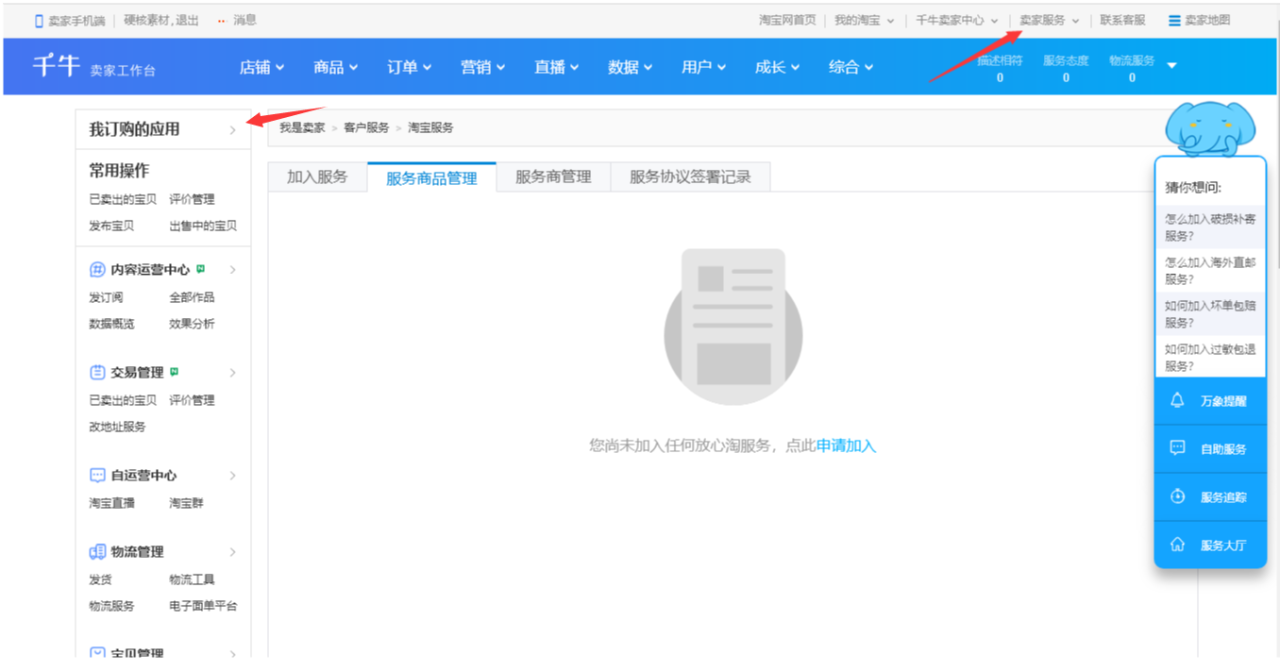Open the 消息 messages icon
Viewport: 1280px width, 671px height.
(x=222, y=20)
